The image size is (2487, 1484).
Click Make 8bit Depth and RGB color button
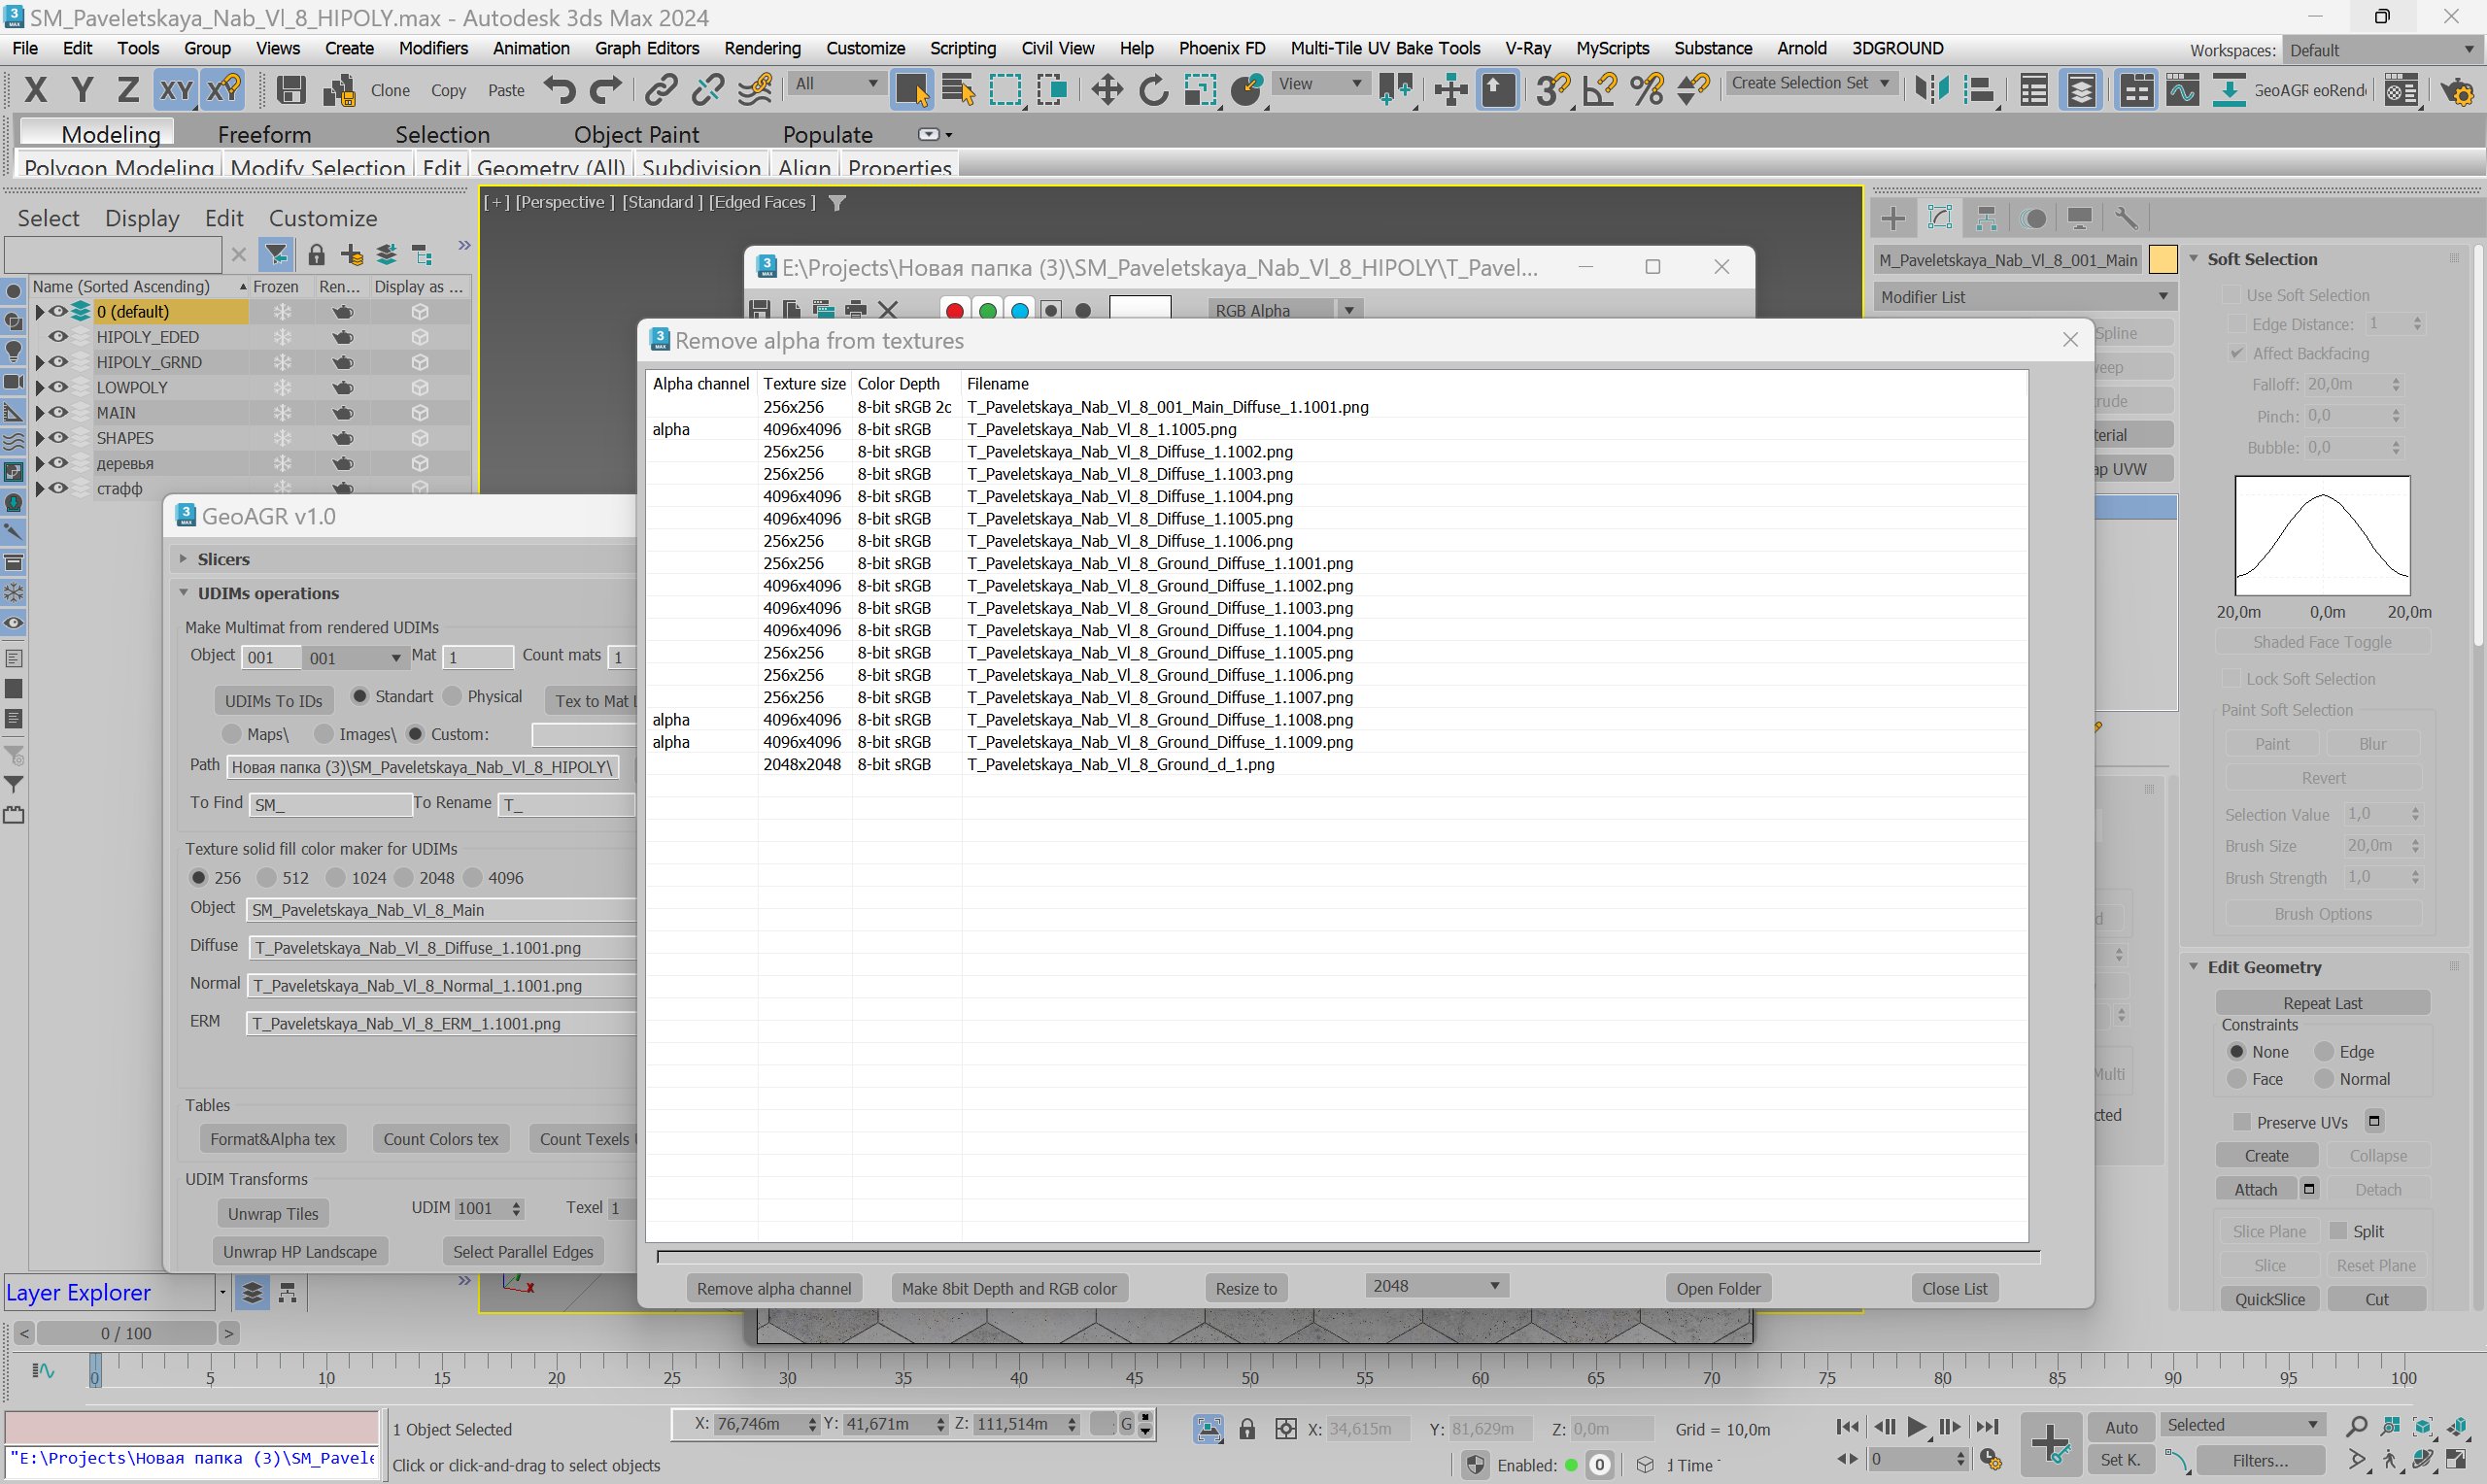[x=1009, y=1289]
